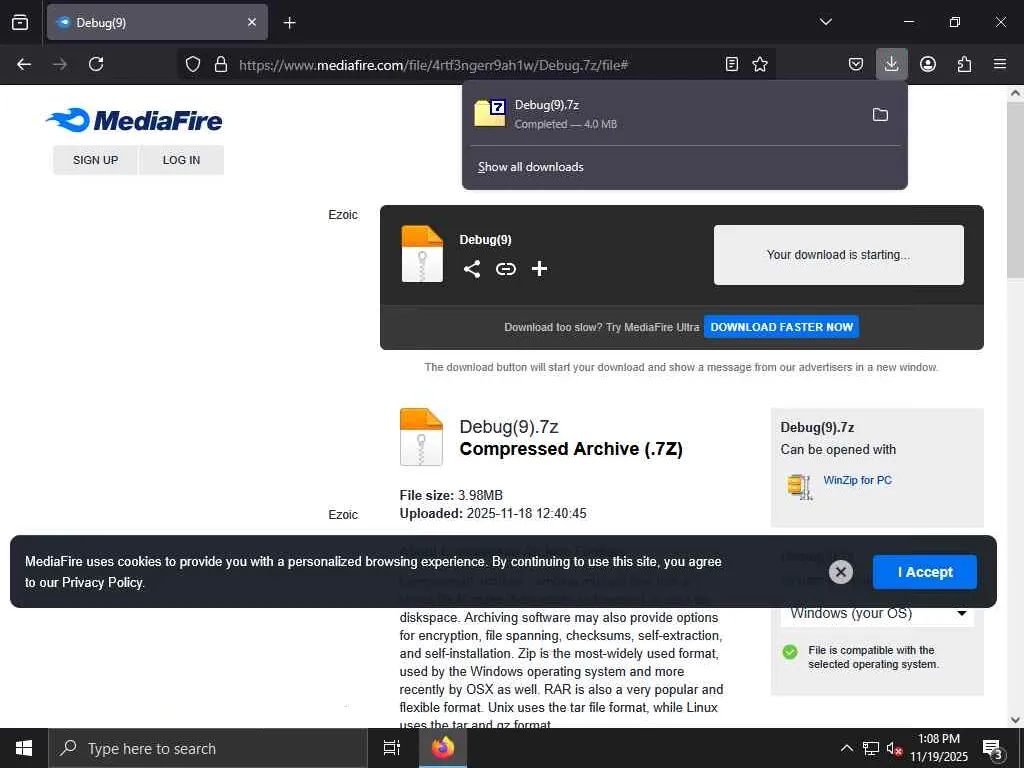Viewport: 1024px width, 768px height.
Task: Click the SIGN UP button
Action: tap(95, 160)
